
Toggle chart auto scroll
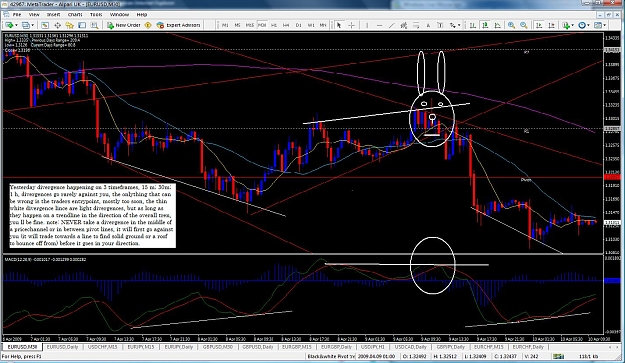point(539,25)
